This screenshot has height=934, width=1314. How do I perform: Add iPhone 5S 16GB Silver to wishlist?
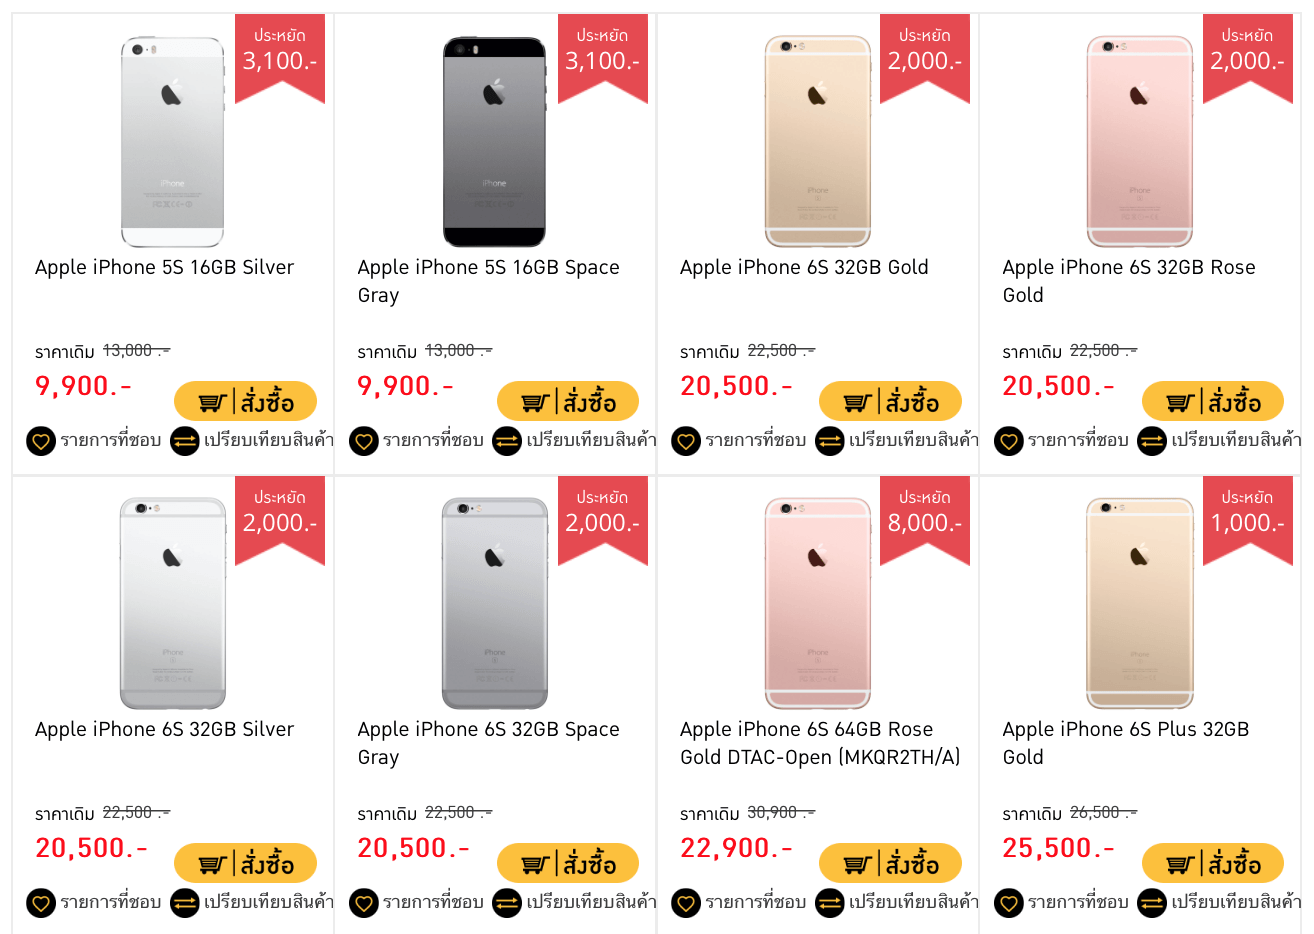[41, 441]
